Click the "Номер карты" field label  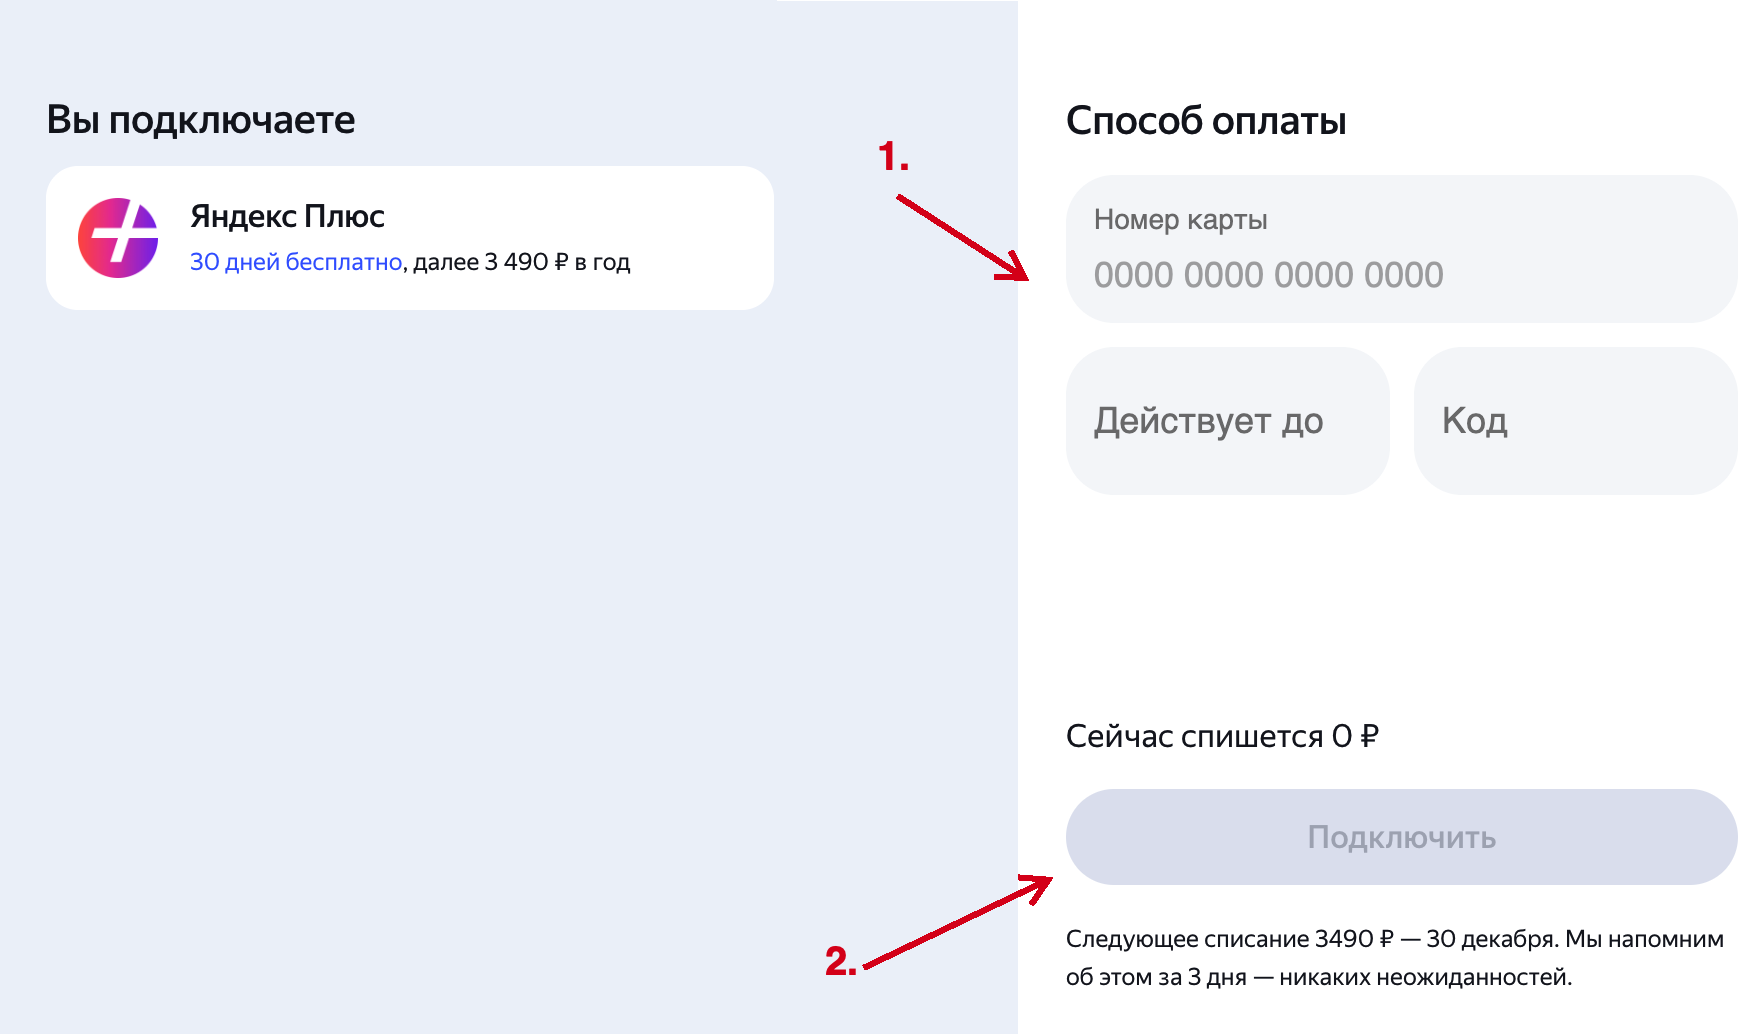pos(1180,220)
